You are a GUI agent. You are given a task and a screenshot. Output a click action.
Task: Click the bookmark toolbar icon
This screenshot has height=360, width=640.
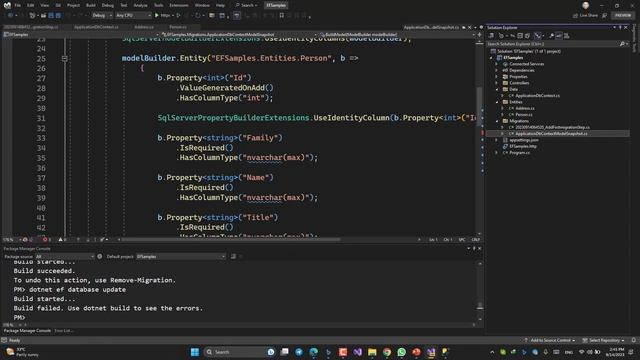(282, 16)
